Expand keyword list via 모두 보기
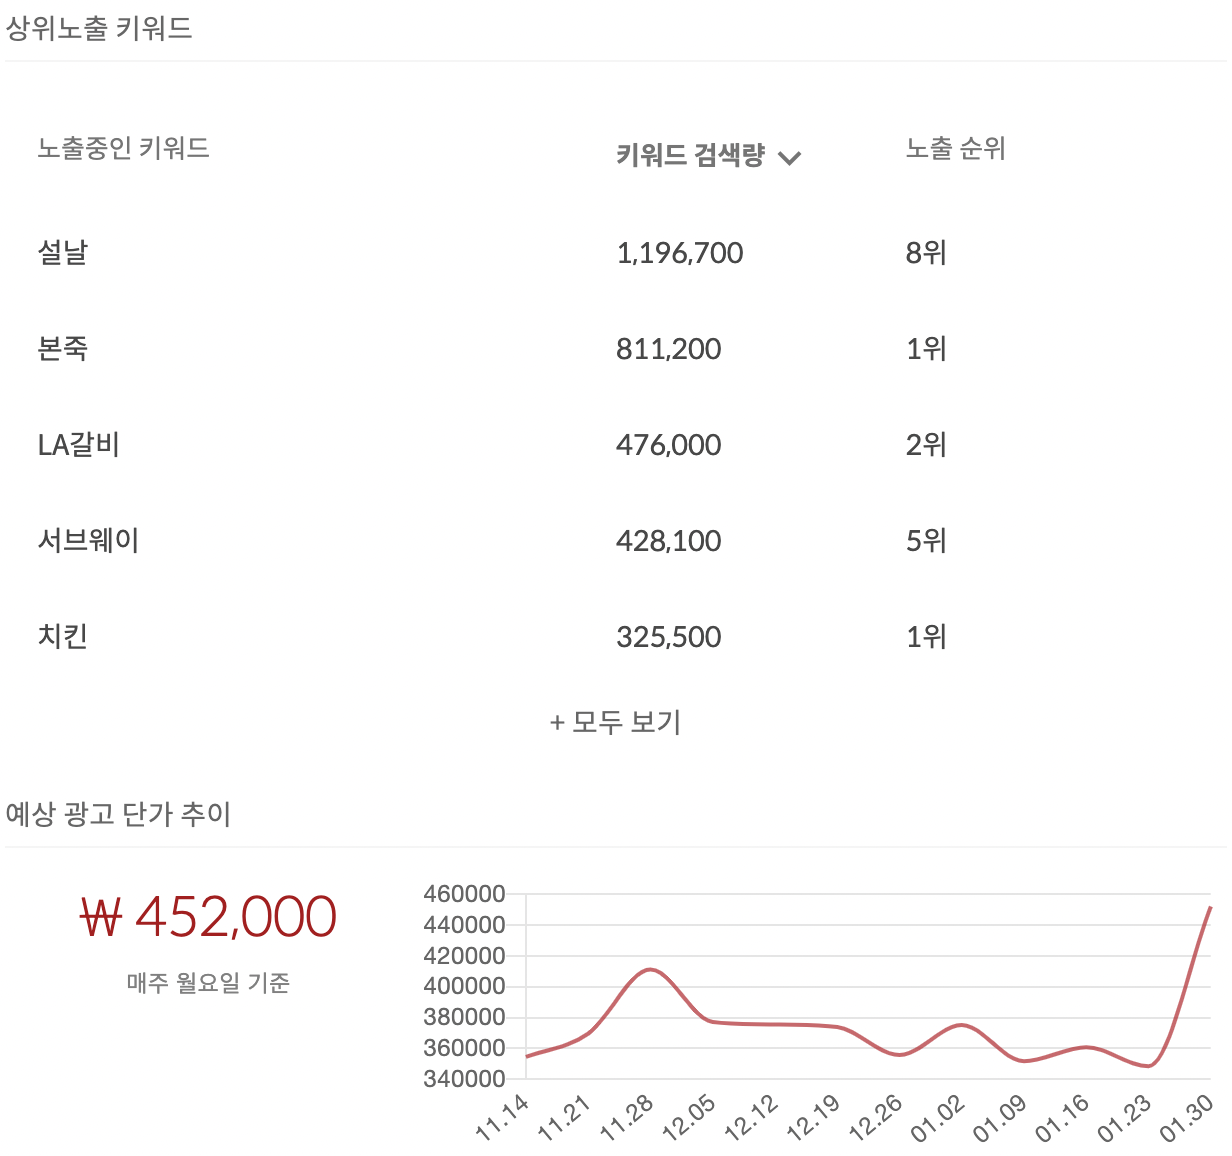This screenshot has height=1156, width=1232. coord(616,722)
